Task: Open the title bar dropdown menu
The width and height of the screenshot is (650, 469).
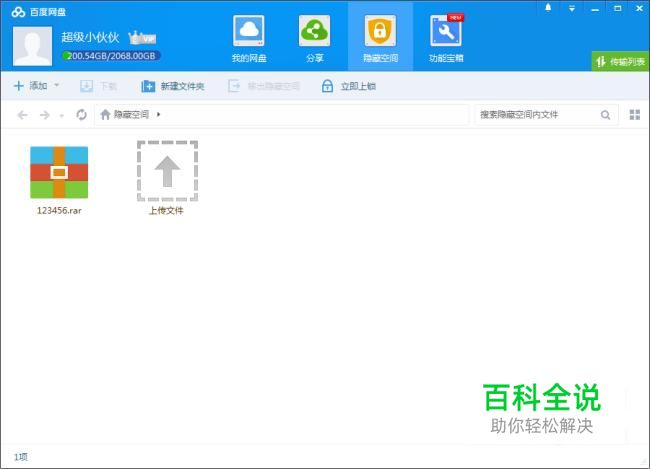Action: pos(572,8)
